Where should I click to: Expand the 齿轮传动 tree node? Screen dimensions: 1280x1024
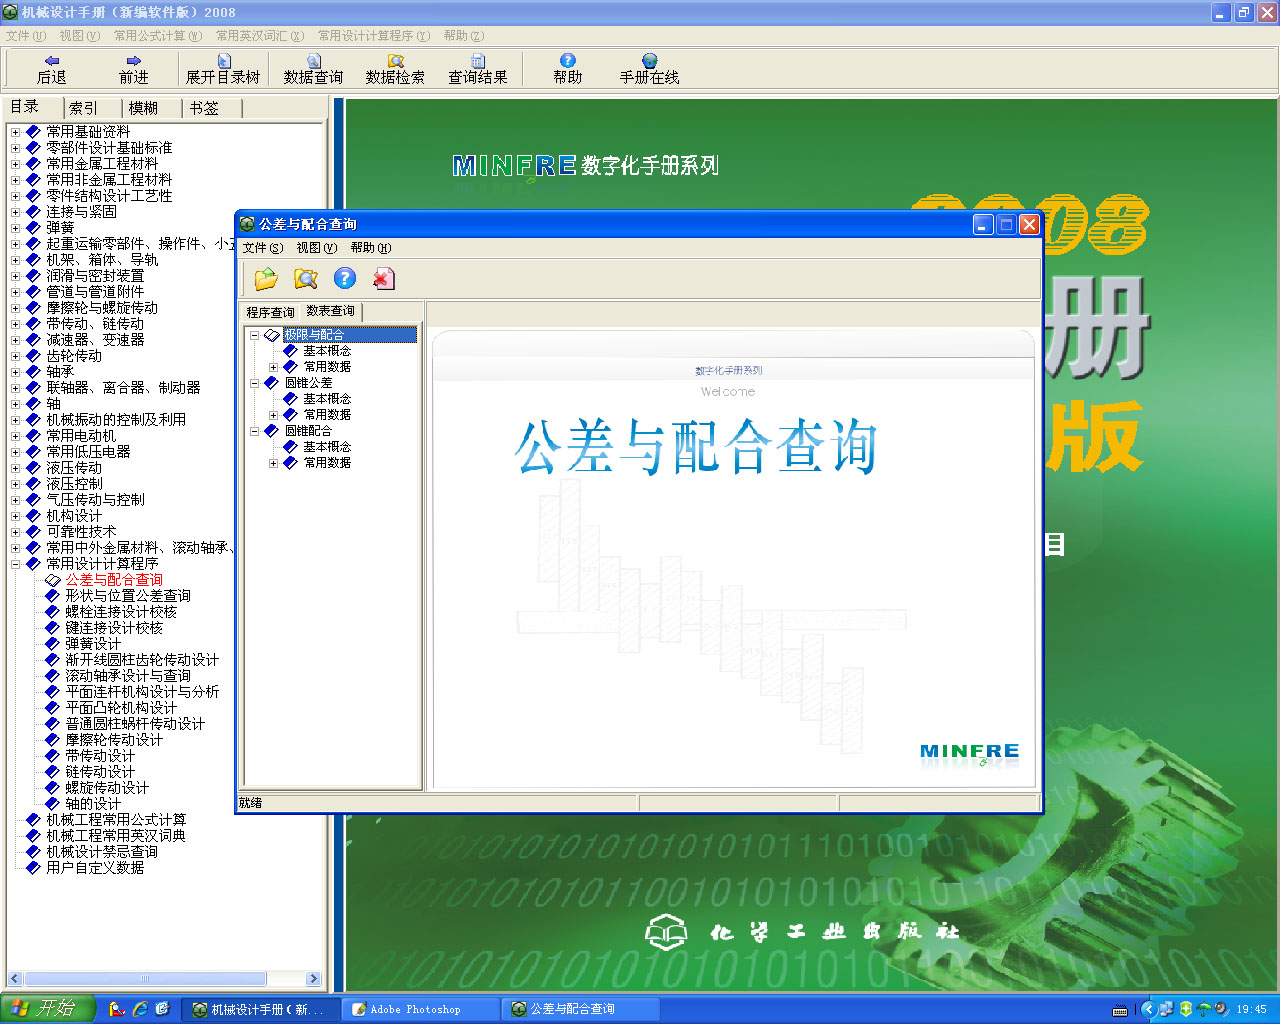[x=15, y=356]
